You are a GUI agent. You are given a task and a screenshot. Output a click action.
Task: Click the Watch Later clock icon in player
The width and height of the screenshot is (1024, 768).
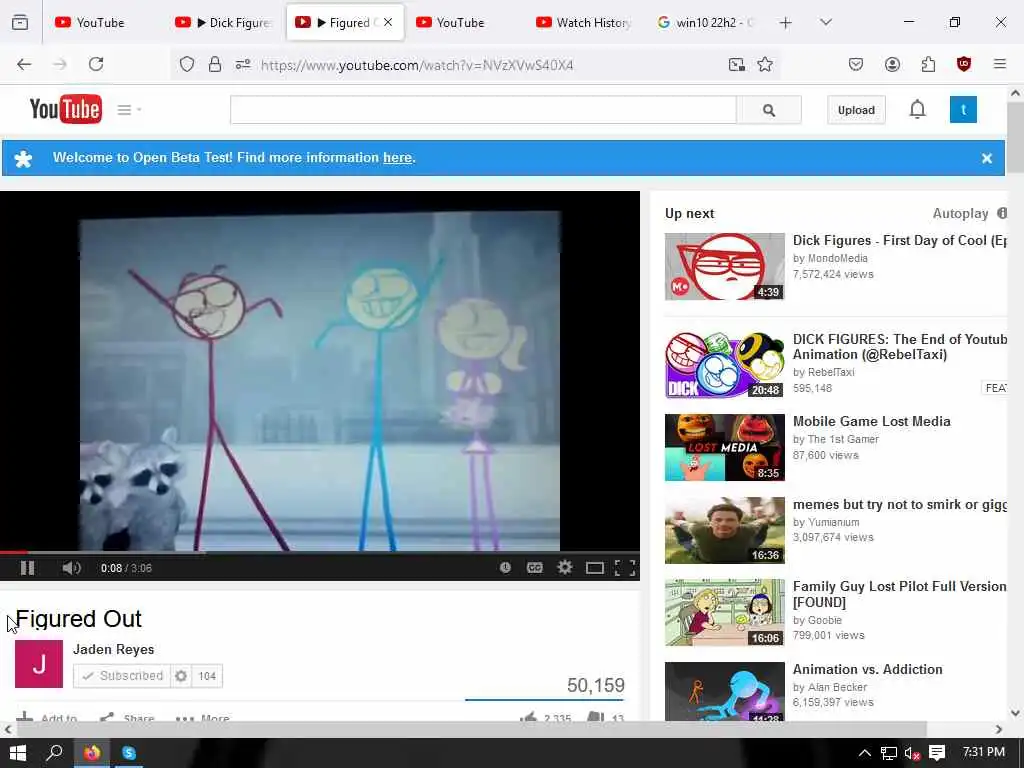point(505,568)
